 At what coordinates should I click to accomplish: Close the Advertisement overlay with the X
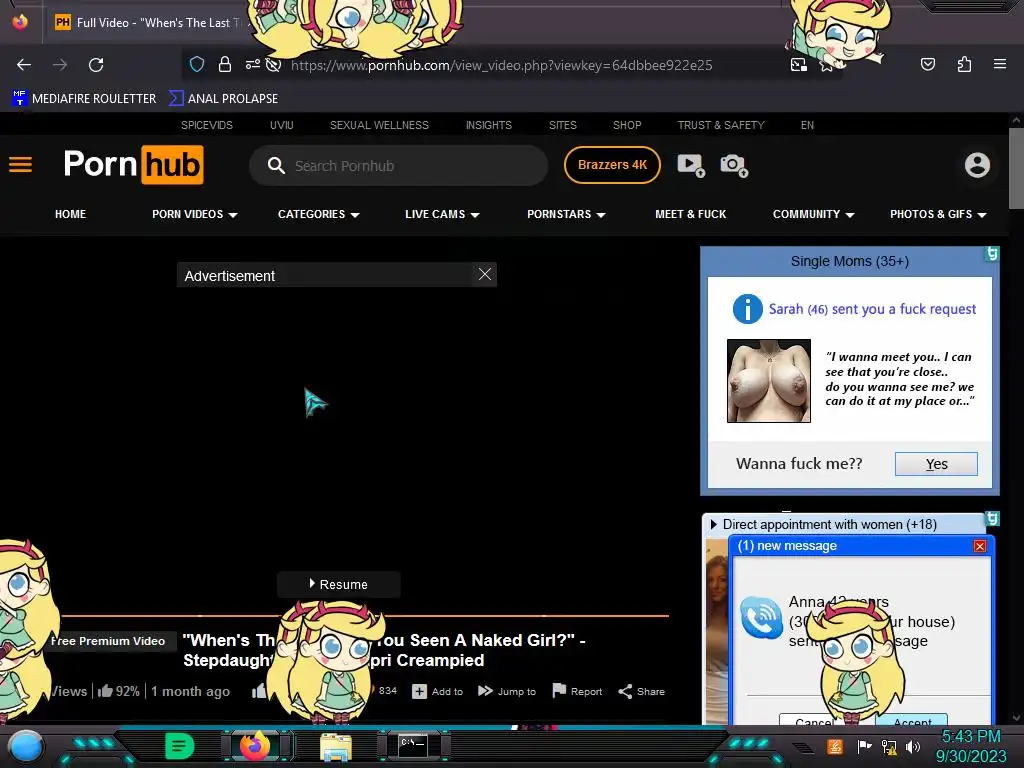tap(485, 274)
